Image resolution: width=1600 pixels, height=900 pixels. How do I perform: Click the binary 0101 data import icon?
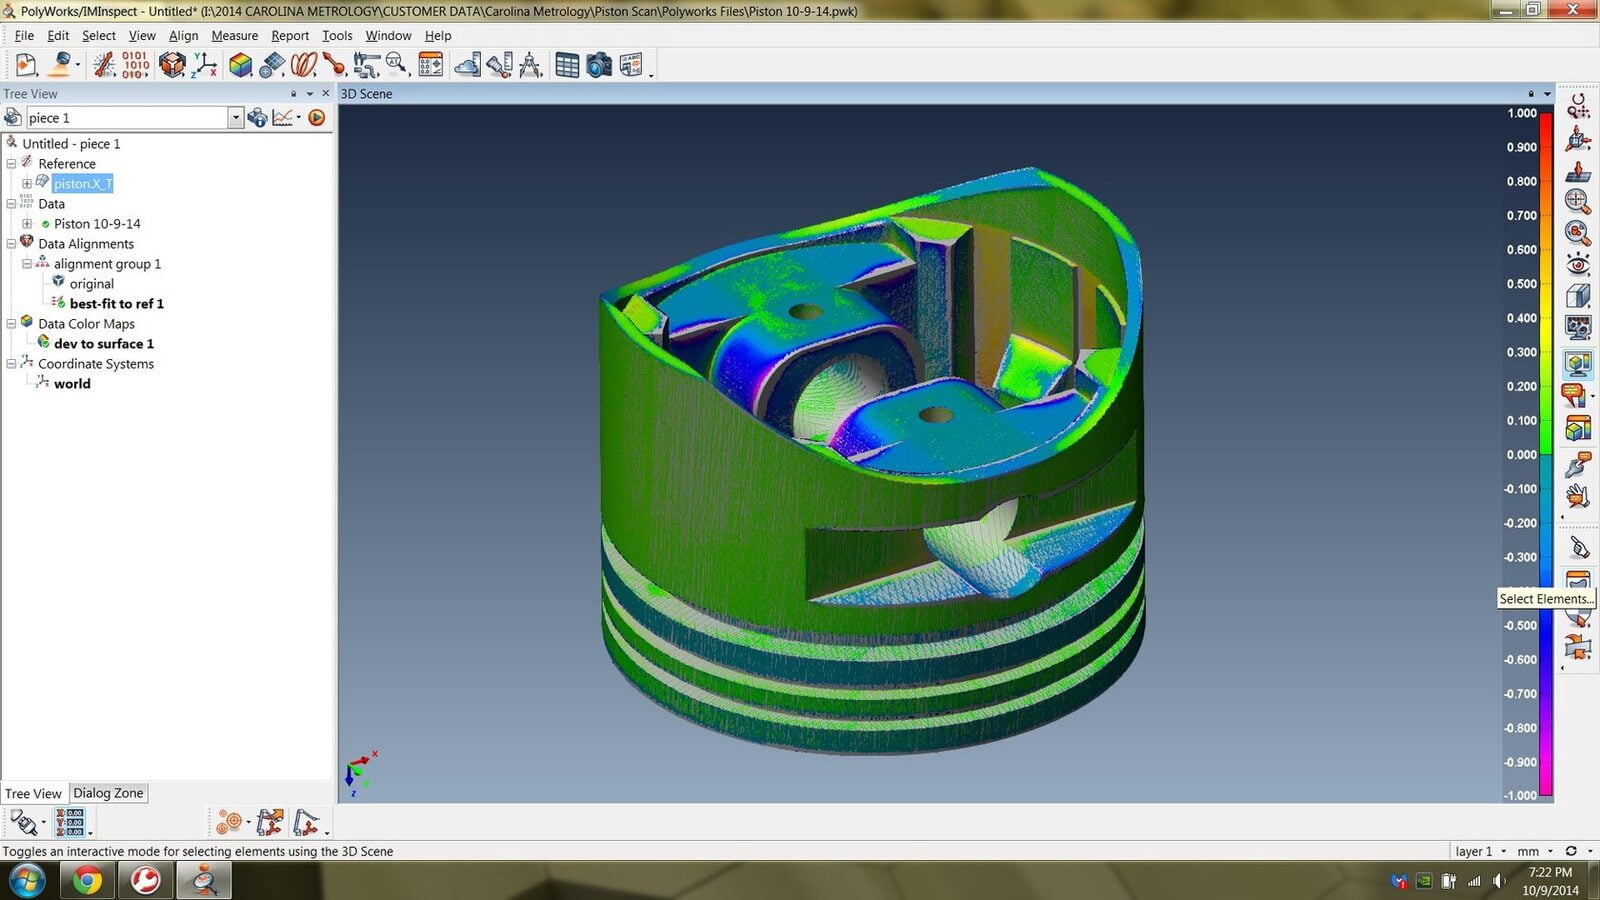coord(135,66)
